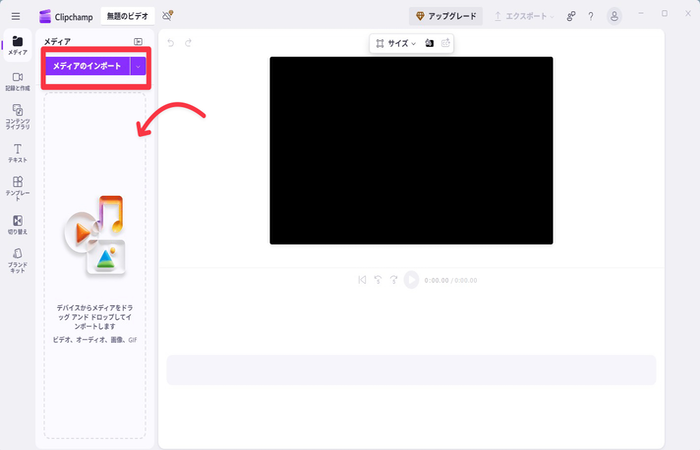700x450 pixels.
Task: Select the テキスト (Text) tool in sidebar
Action: (x=17, y=152)
